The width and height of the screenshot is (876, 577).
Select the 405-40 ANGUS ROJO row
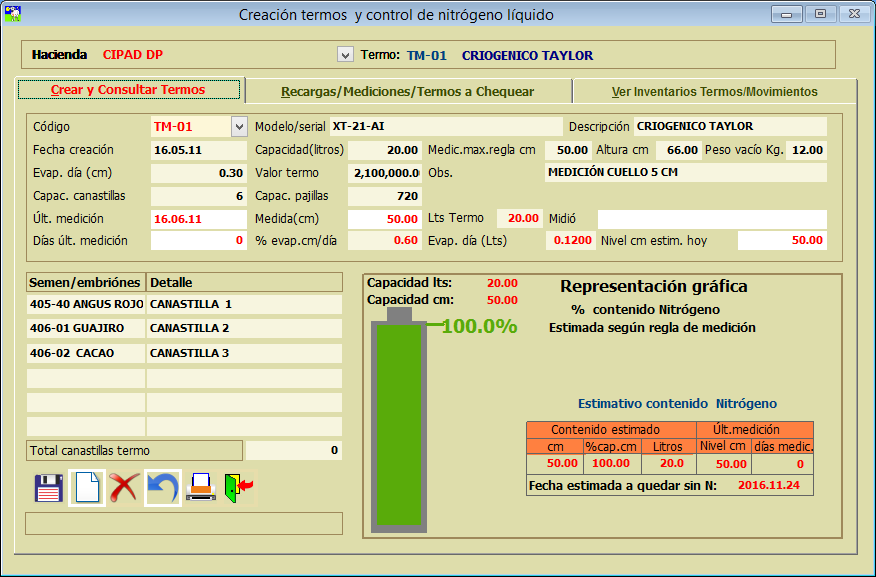click(86, 304)
